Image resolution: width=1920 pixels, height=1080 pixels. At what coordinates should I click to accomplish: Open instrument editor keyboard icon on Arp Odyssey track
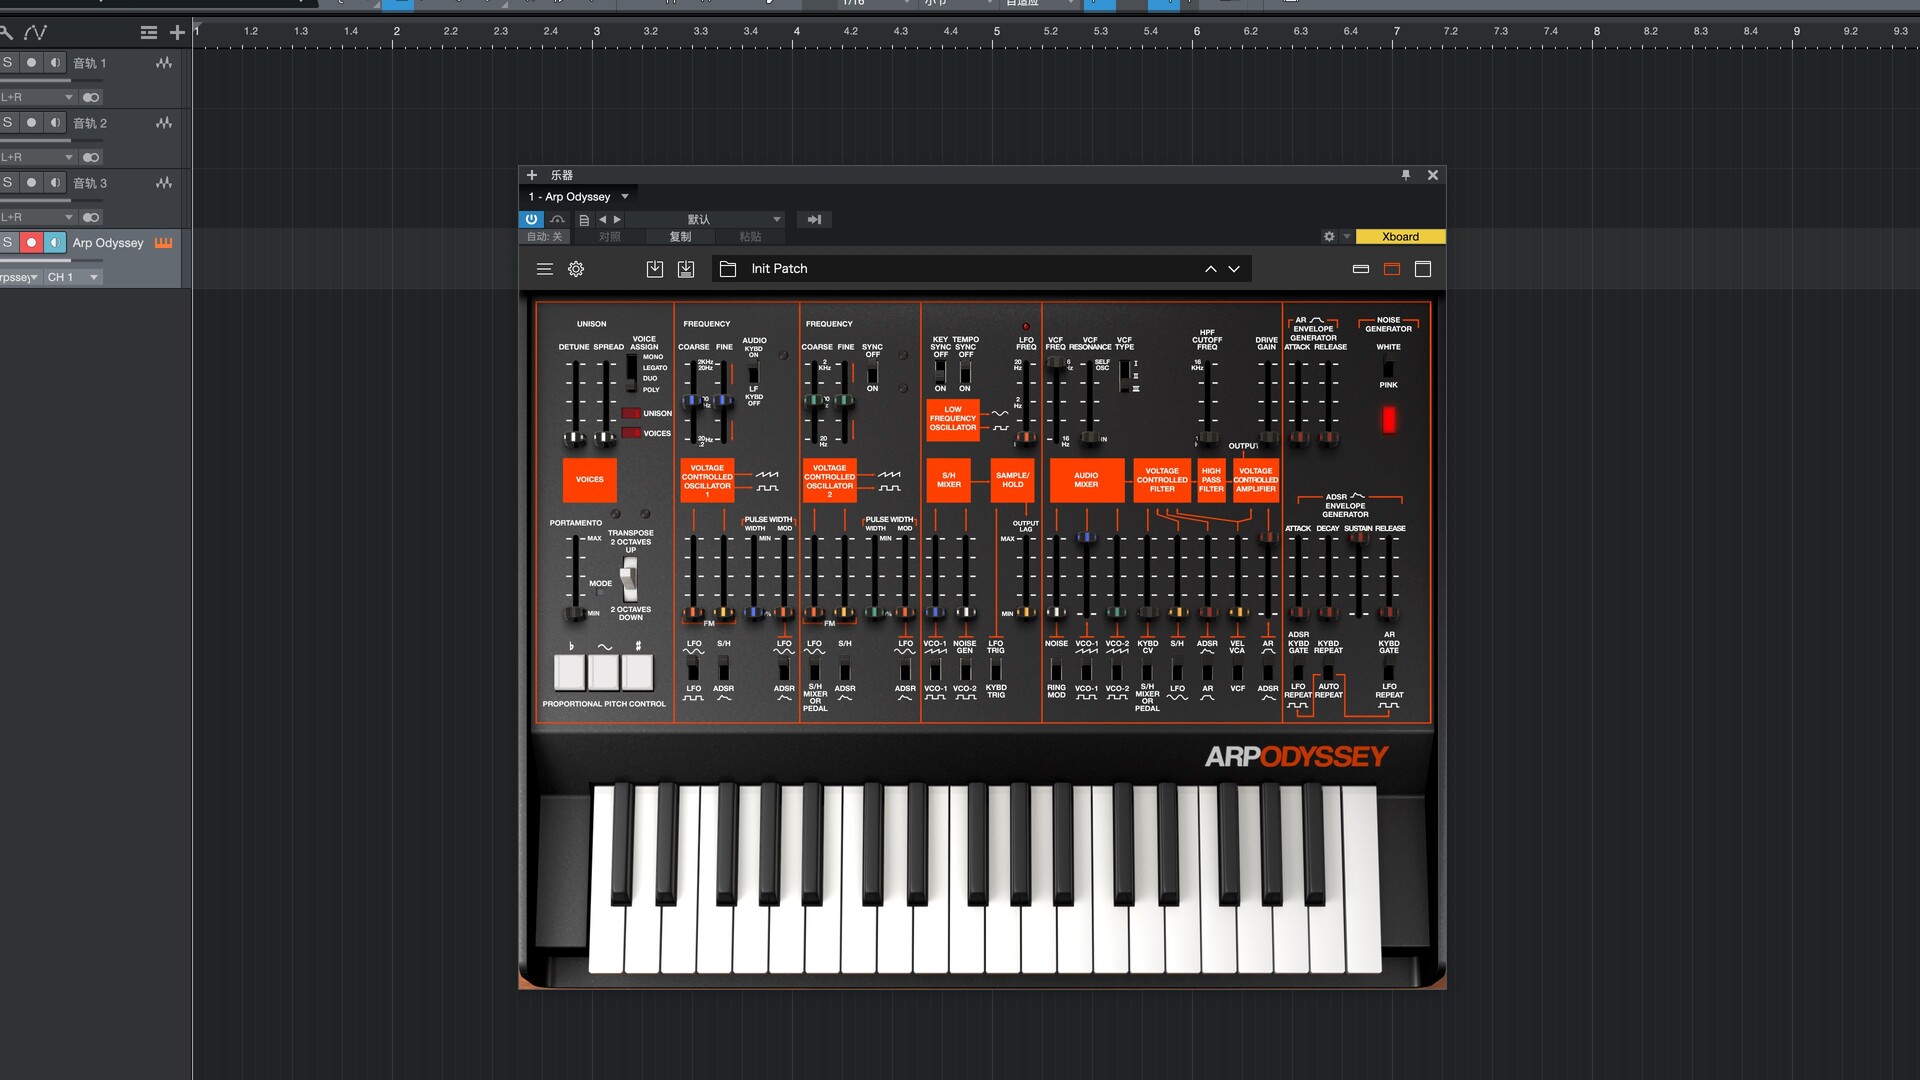[x=164, y=243]
